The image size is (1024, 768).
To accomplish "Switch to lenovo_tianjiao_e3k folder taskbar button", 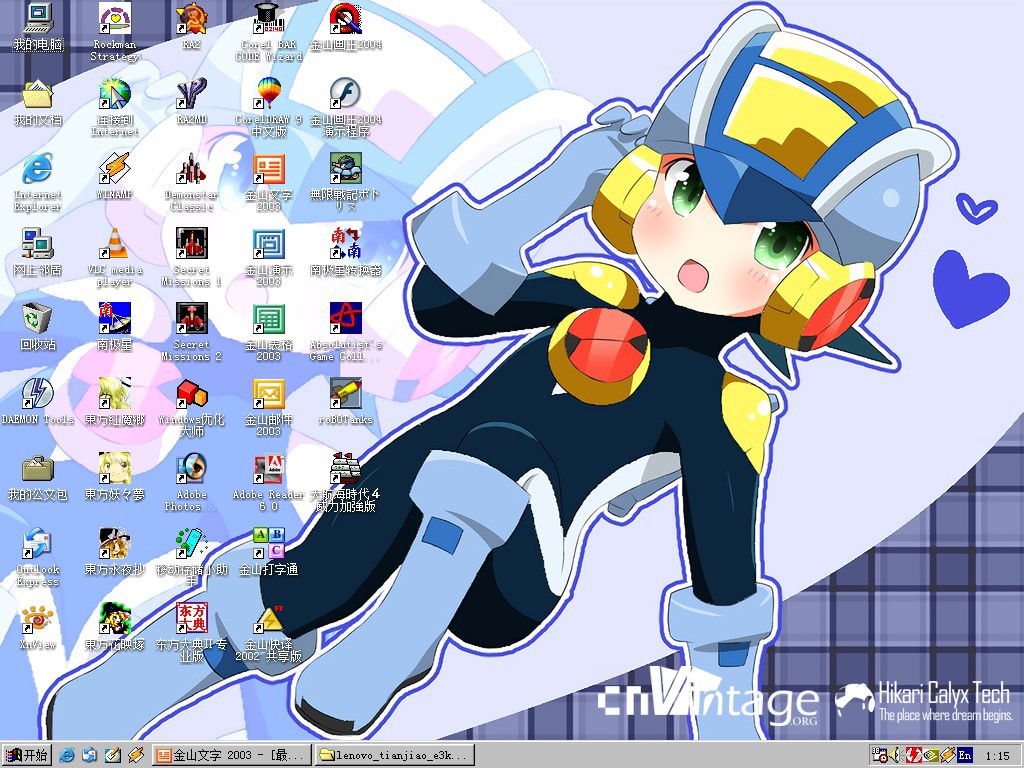I will pos(394,755).
